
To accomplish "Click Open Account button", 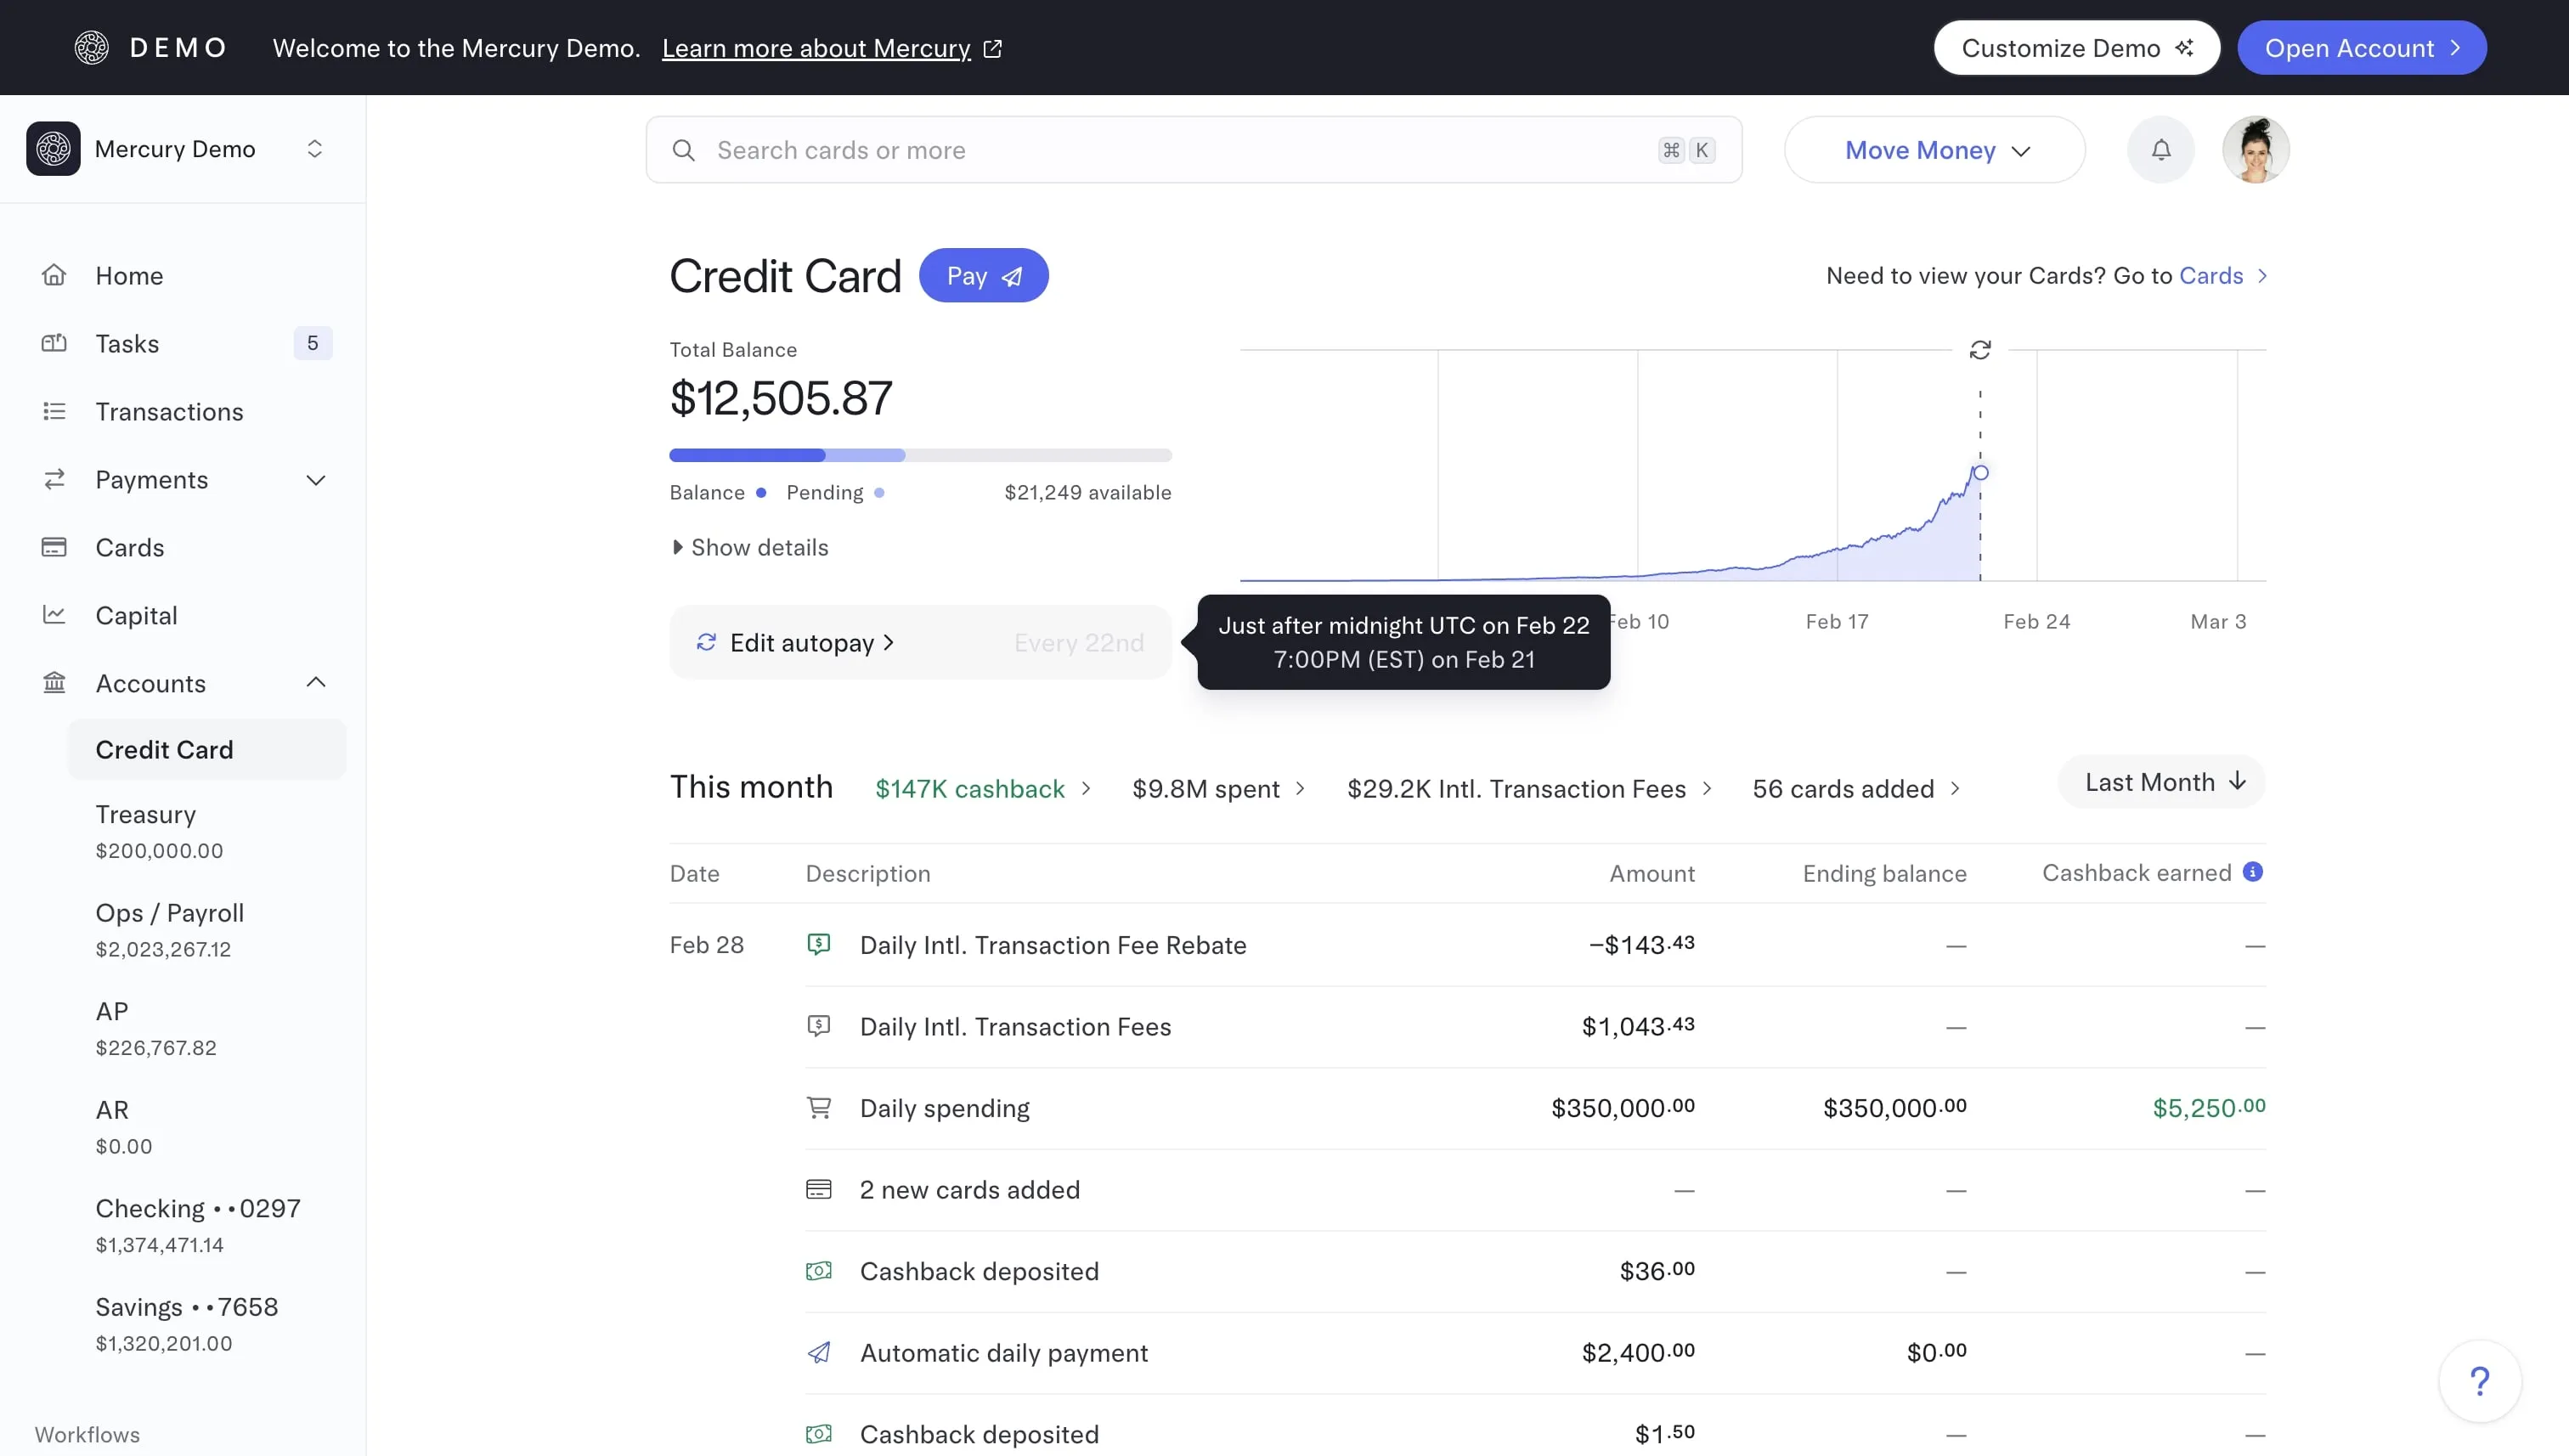I will pyautogui.click(x=2362, y=47).
